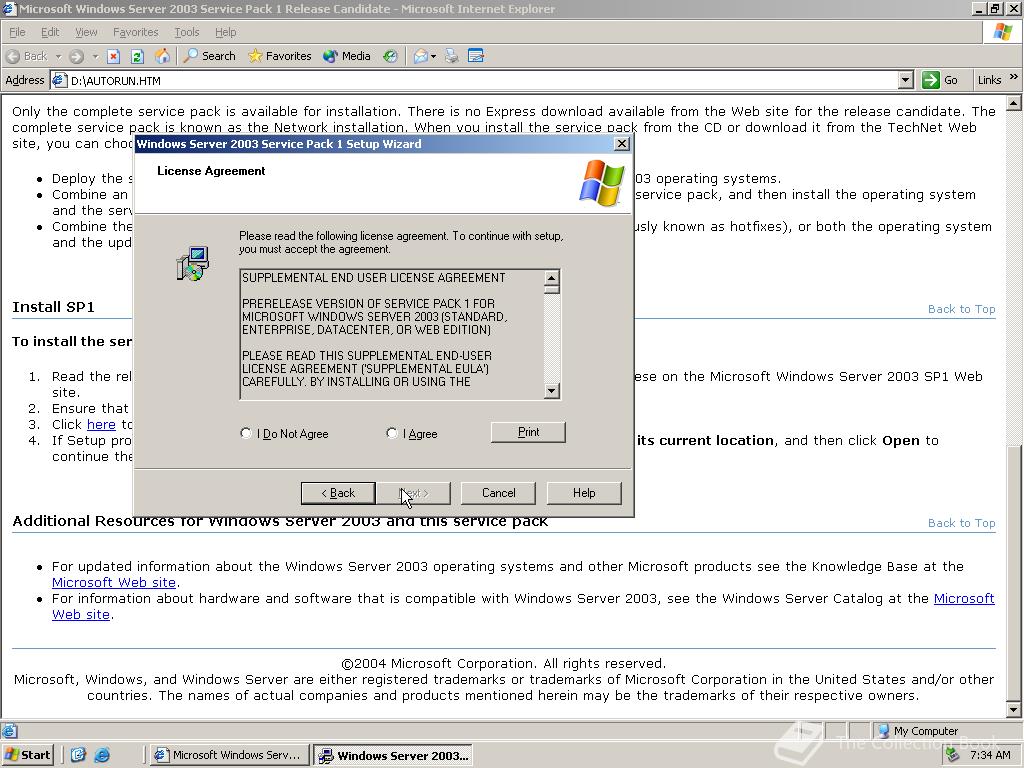Image resolution: width=1024 pixels, height=768 pixels.
Task: Click the license agreement scrollbar thumb
Action: tap(552, 289)
